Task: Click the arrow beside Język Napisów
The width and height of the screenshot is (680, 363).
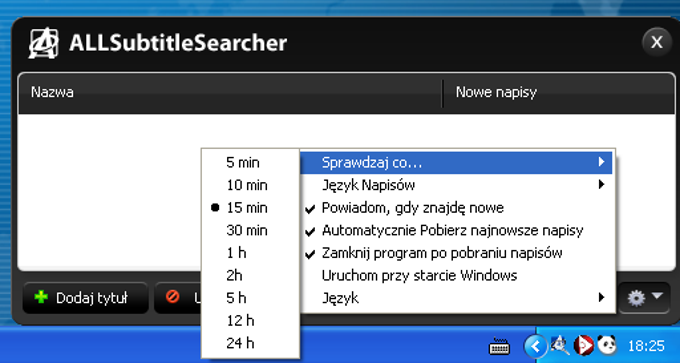Action: pyautogui.click(x=601, y=185)
